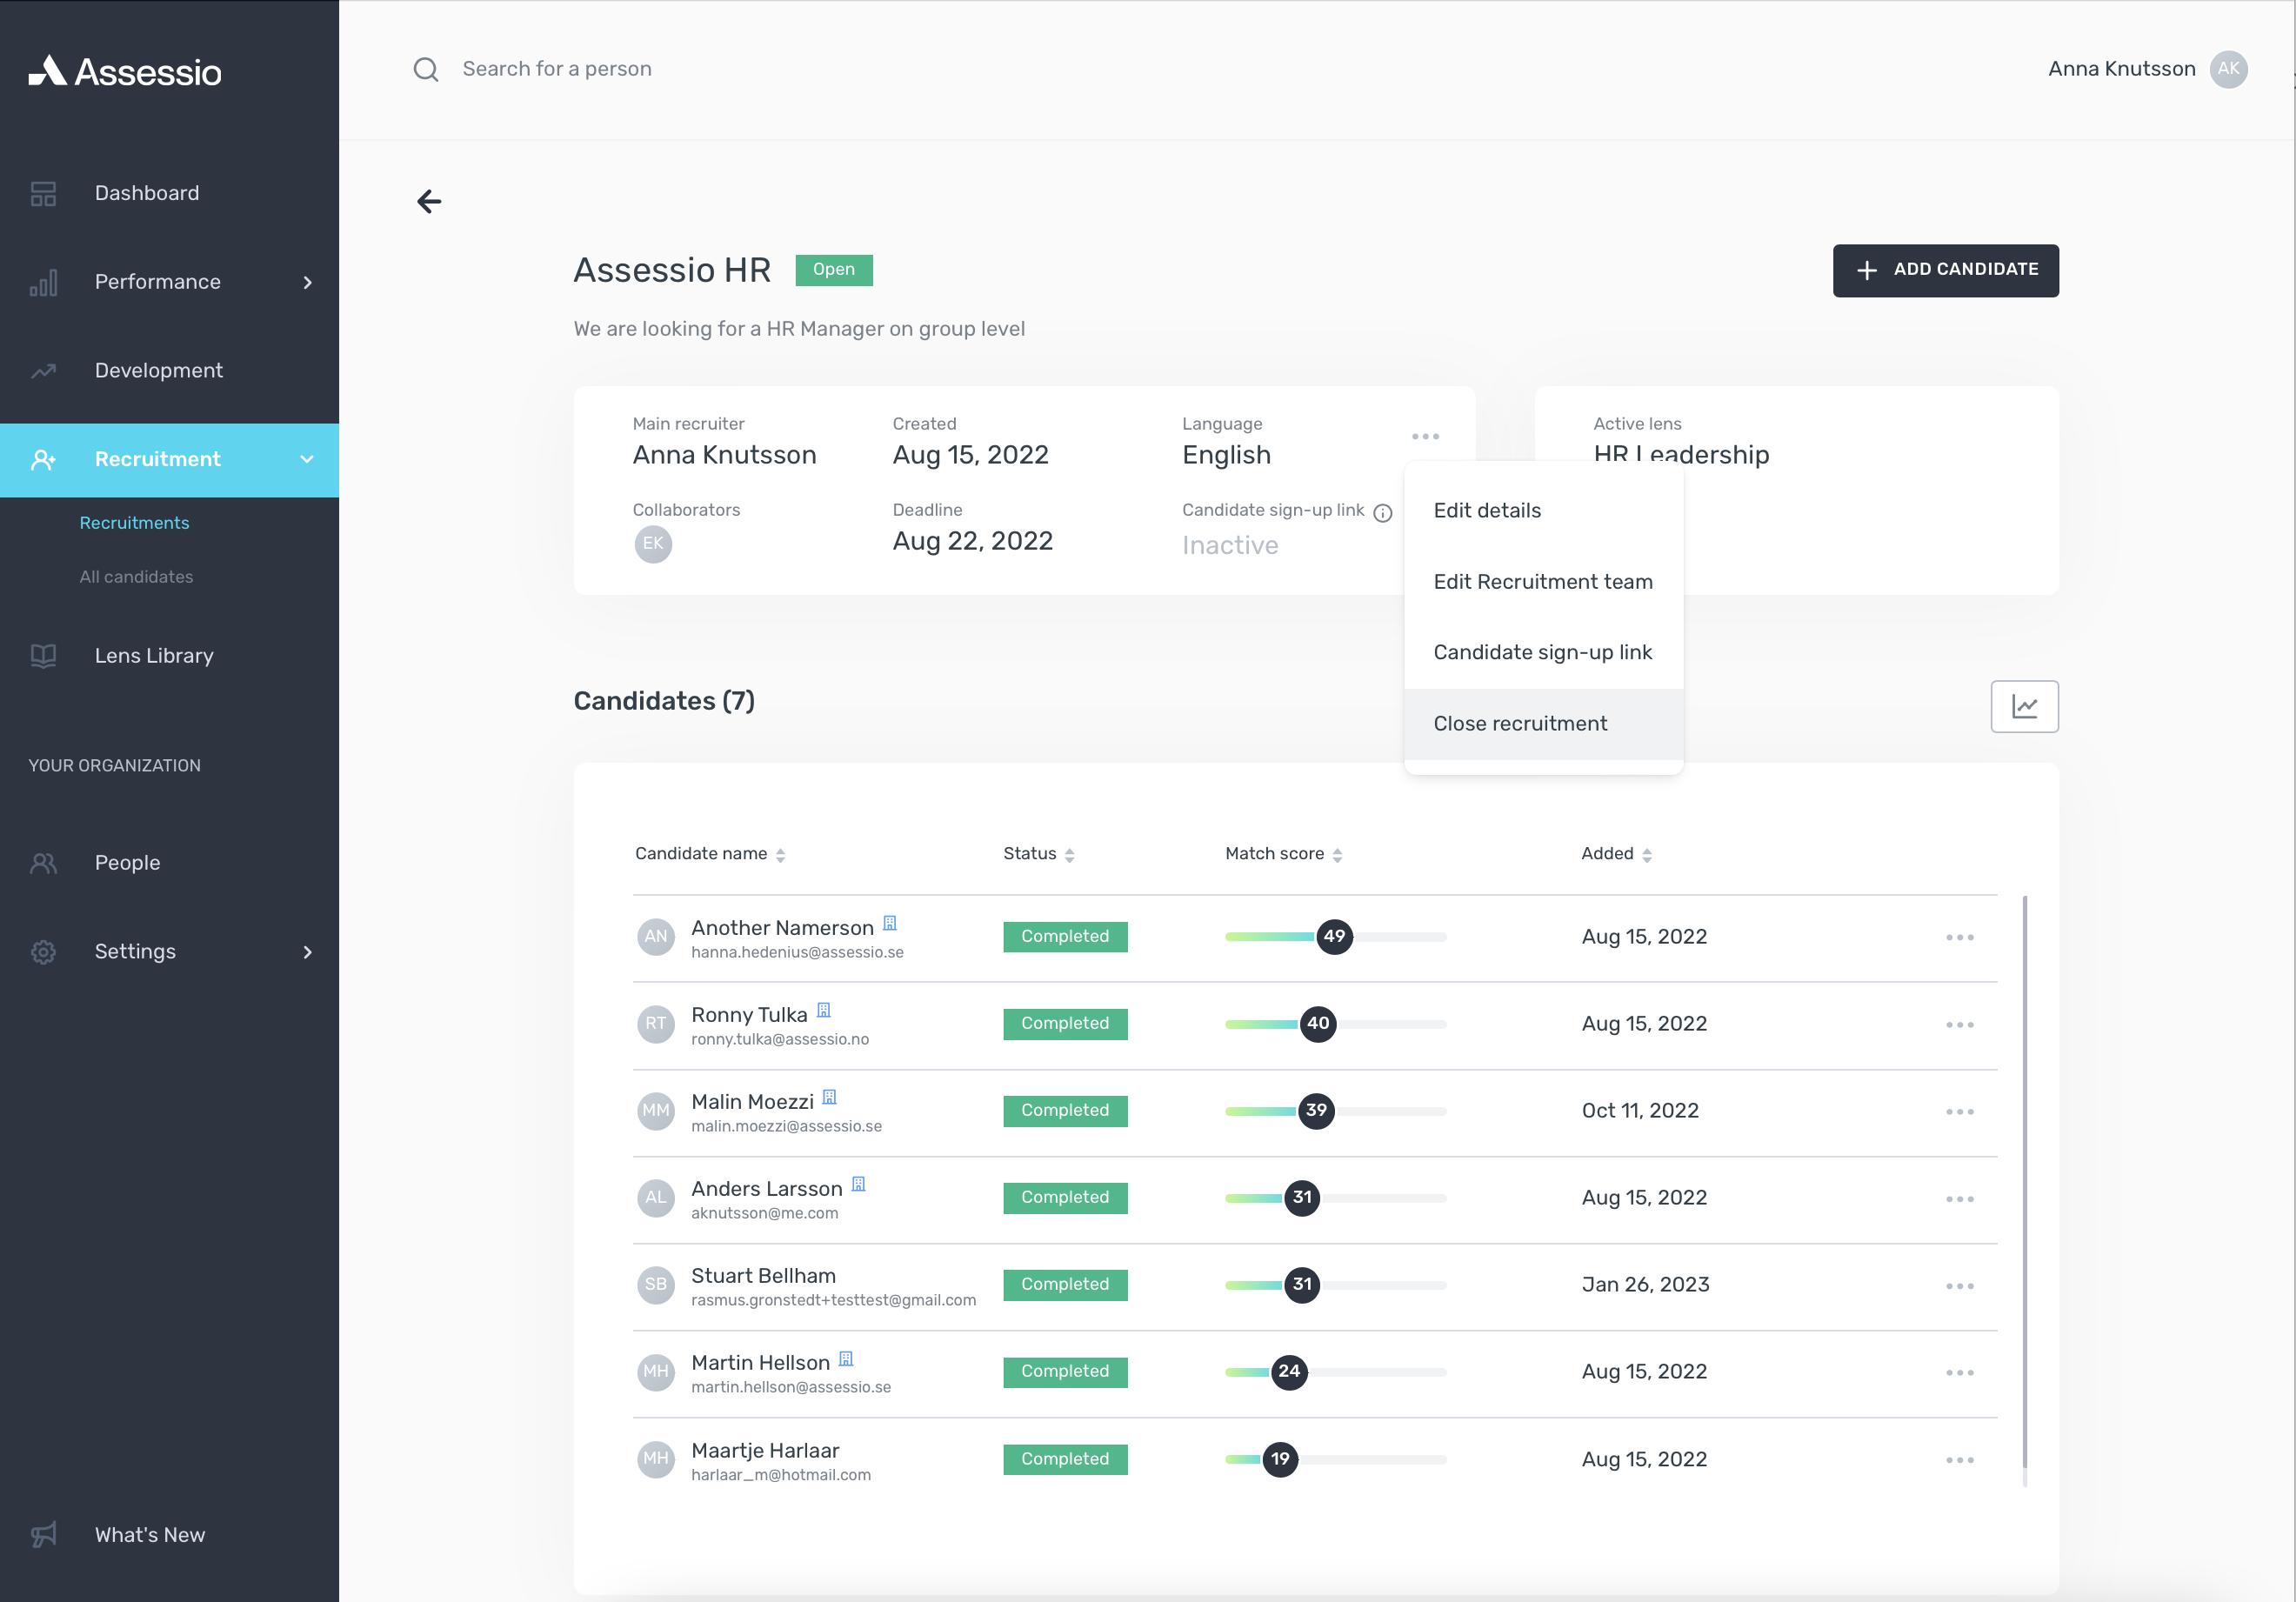Image resolution: width=2296 pixels, height=1602 pixels.
Task: Click building icon next to Ronny Tulka
Action: tap(823, 1010)
